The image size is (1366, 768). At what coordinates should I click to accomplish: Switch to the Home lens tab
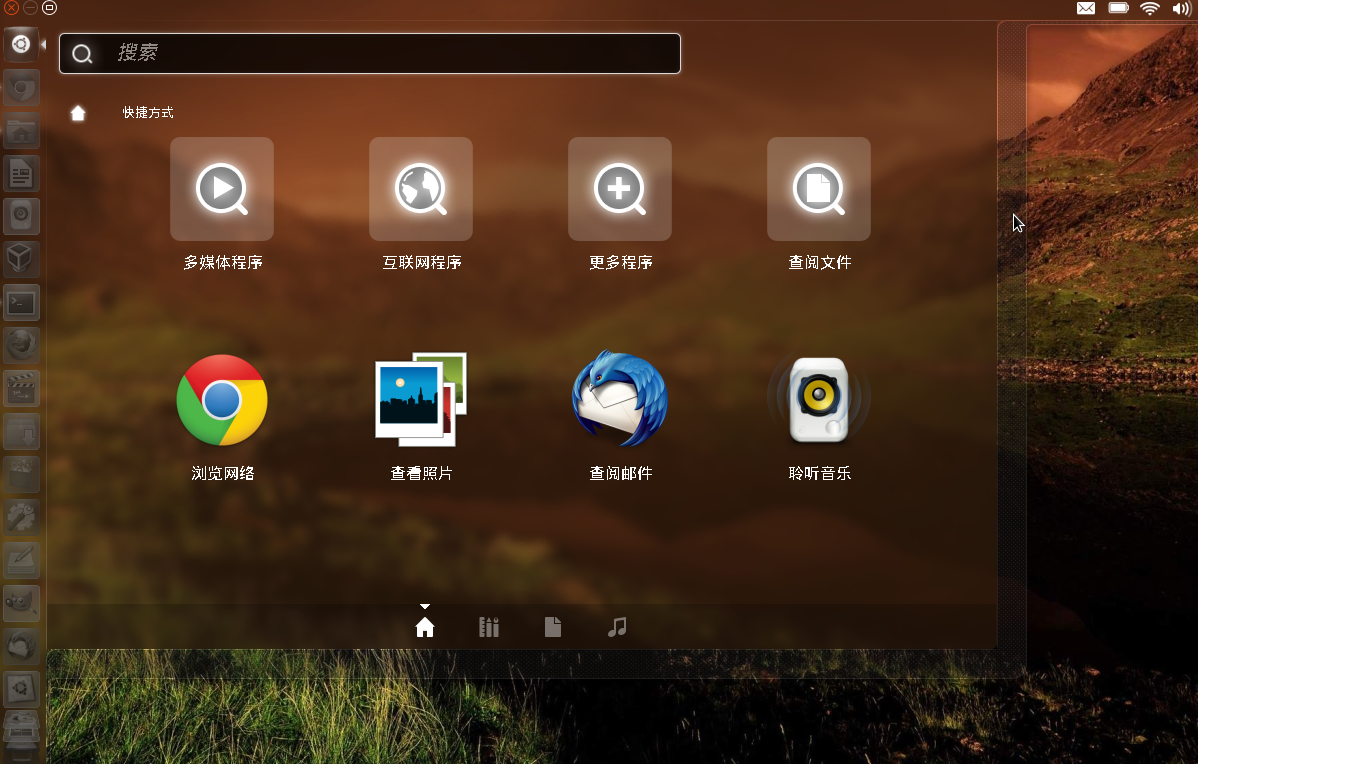(425, 627)
